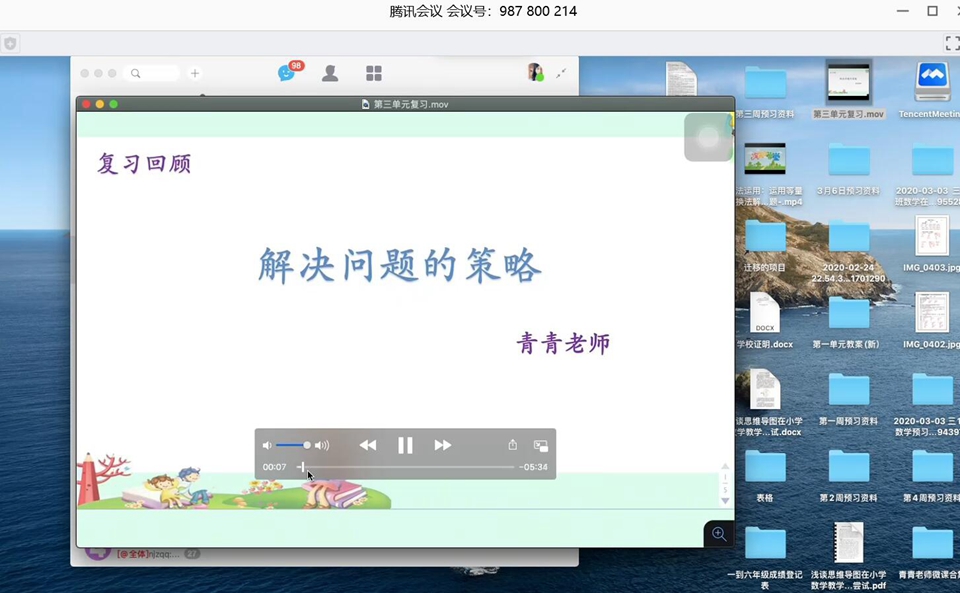Viewport: 960px width, 593px height.
Task: Click the plus button beside search
Action: [195, 73]
